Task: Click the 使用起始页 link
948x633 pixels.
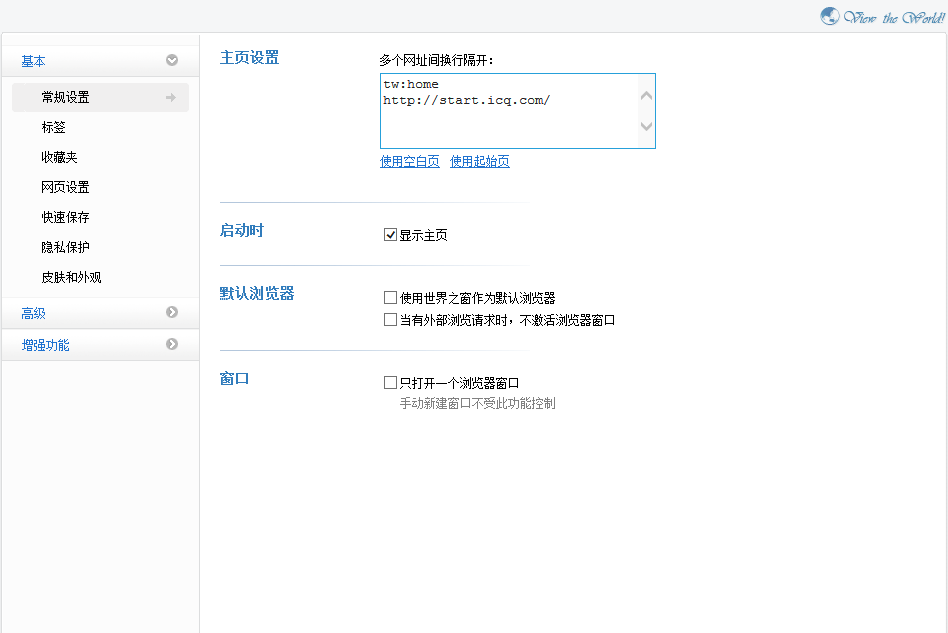Action: [x=479, y=161]
